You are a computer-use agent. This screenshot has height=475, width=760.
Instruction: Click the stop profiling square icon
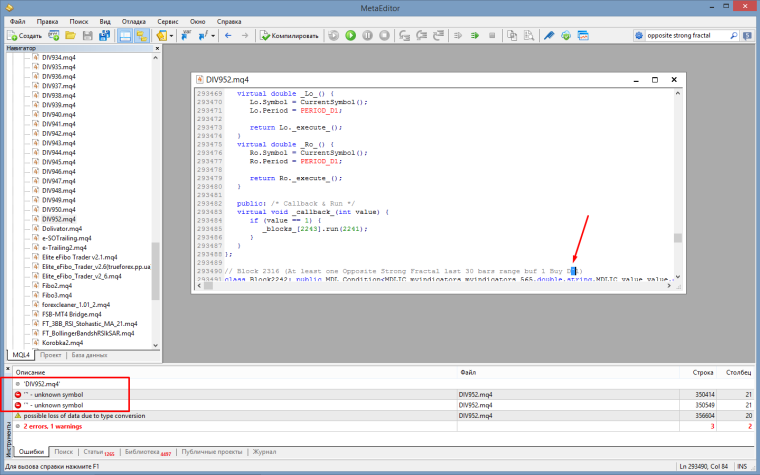click(x=492, y=35)
